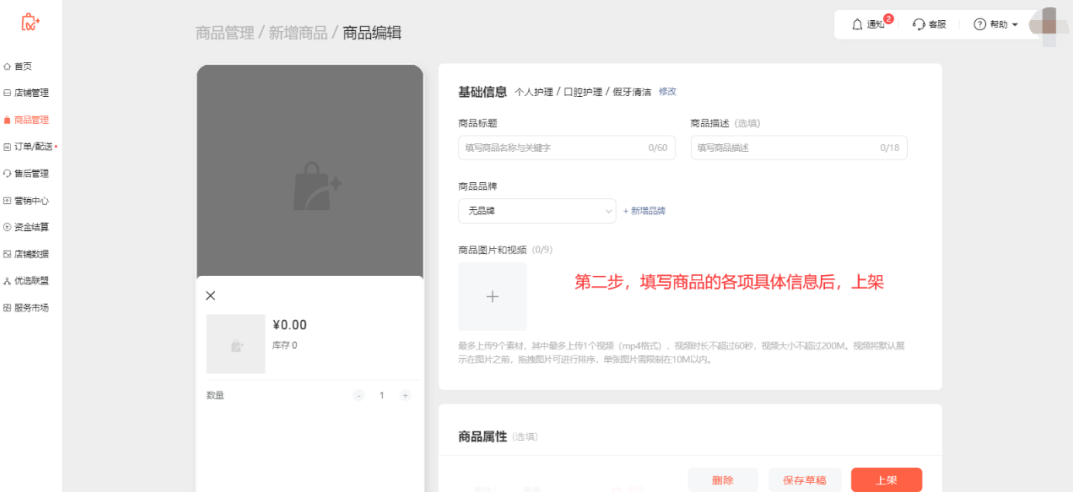Screen dimensions: 1073x492
Task: Open 店铺数据 in the sidebar
Action: (x=26, y=254)
